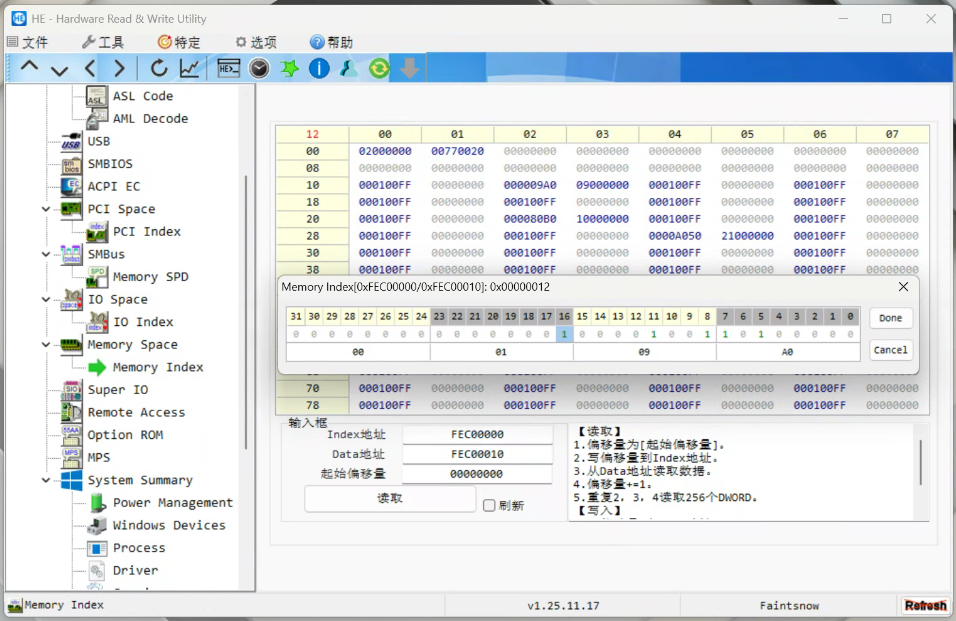The image size is (956, 621).
Task: Click the green circular update icon
Action: 379,68
